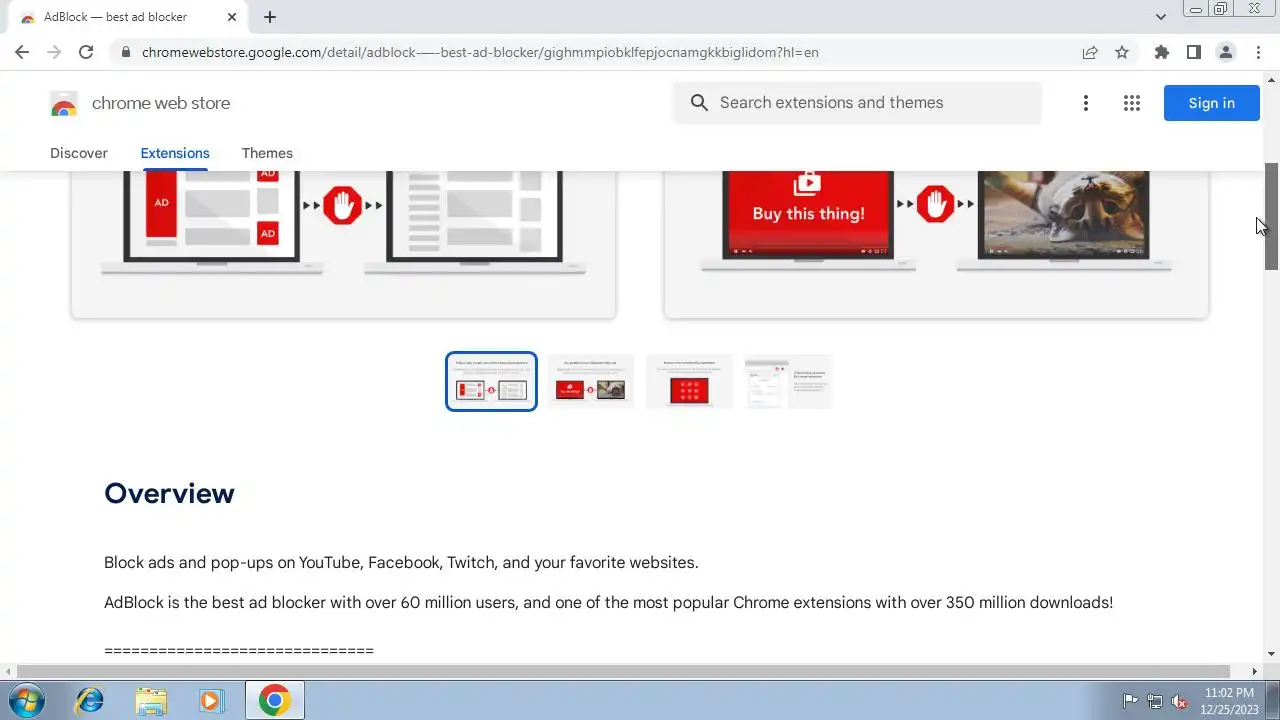Switch to the Themes tab
This screenshot has width=1280, height=720.
coord(267,153)
